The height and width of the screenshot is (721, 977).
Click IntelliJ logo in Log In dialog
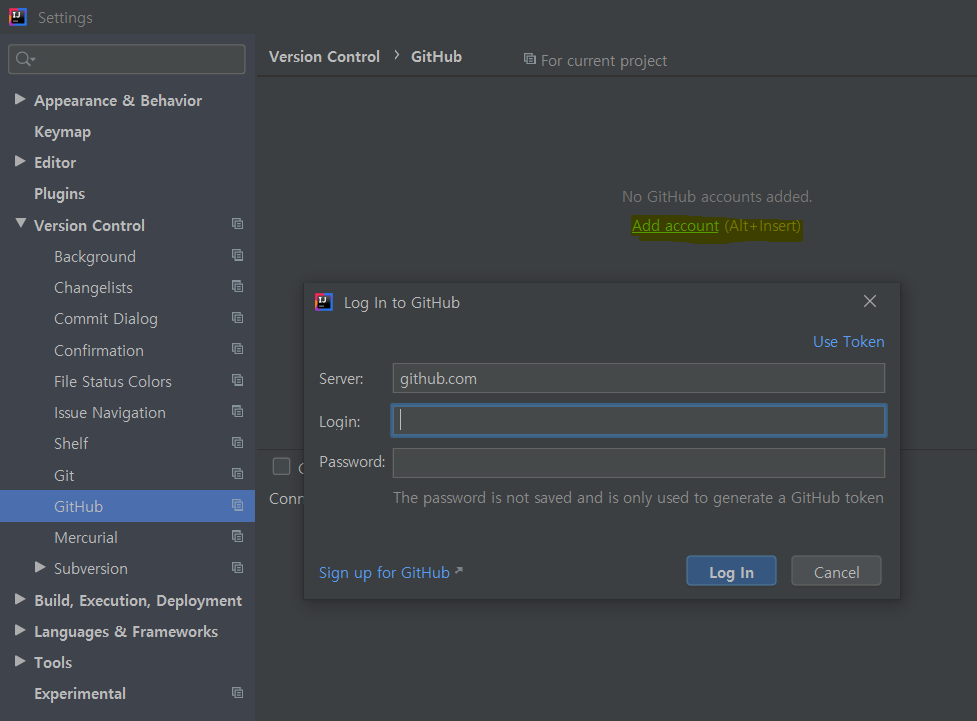tap(323, 302)
